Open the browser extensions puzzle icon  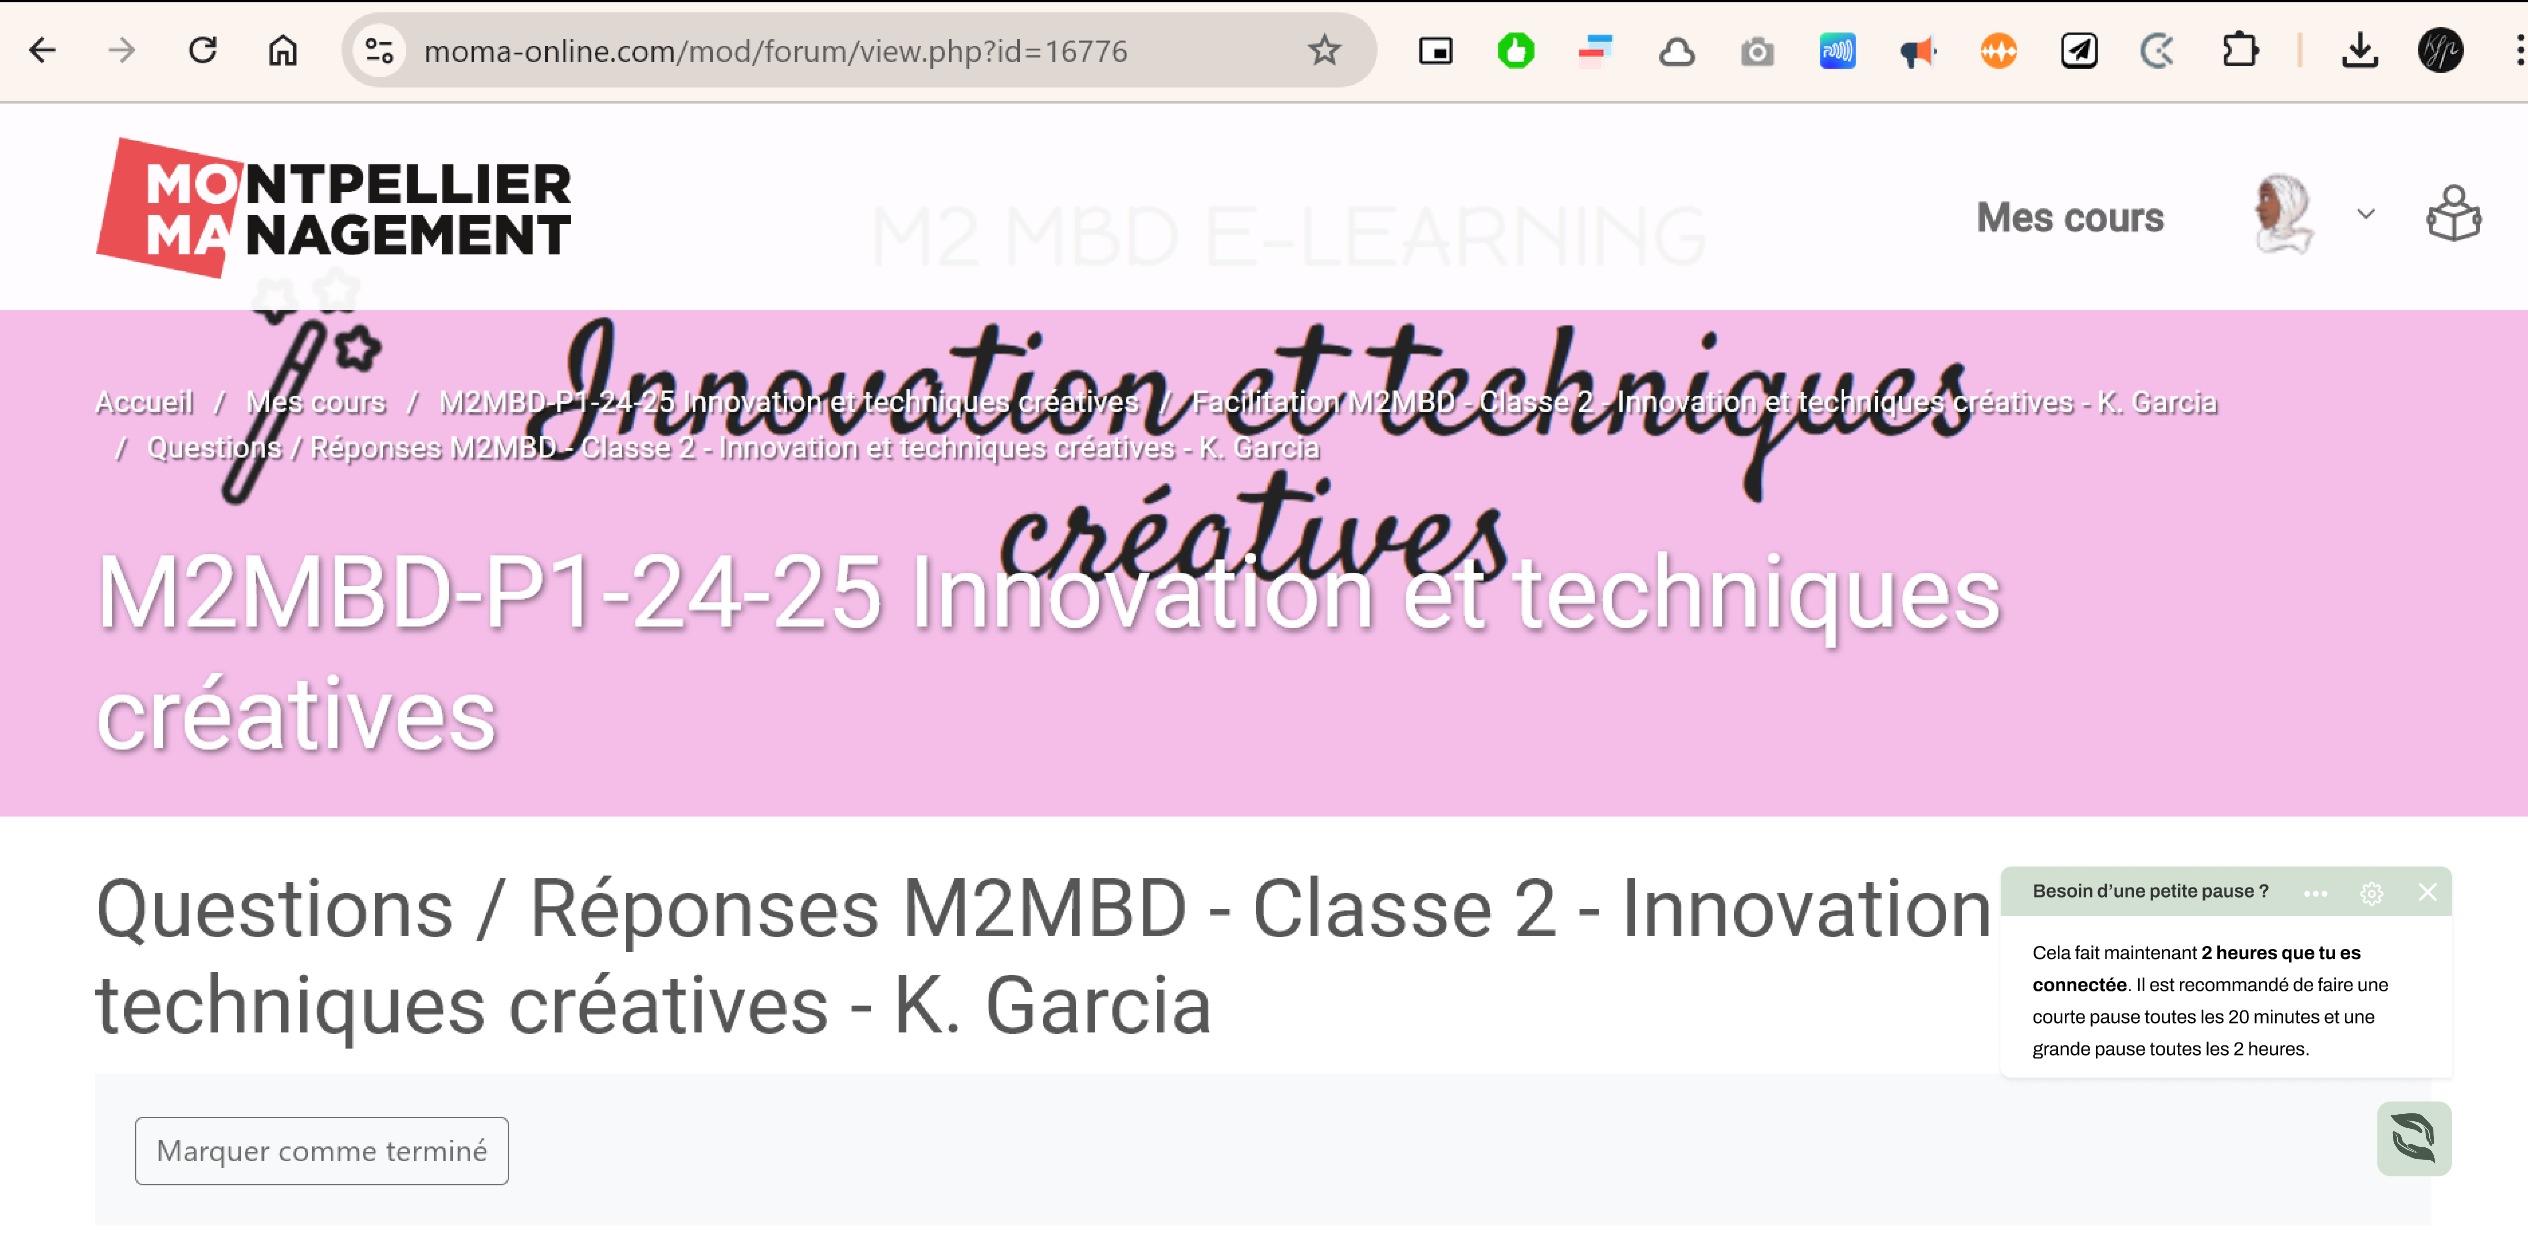coord(2239,50)
